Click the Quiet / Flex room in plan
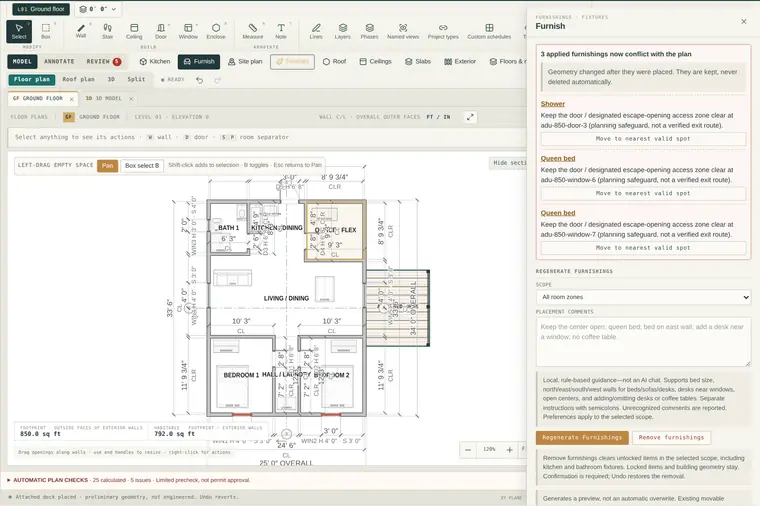The height and width of the screenshot is (506, 760). pyautogui.click(x=335, y=231)
